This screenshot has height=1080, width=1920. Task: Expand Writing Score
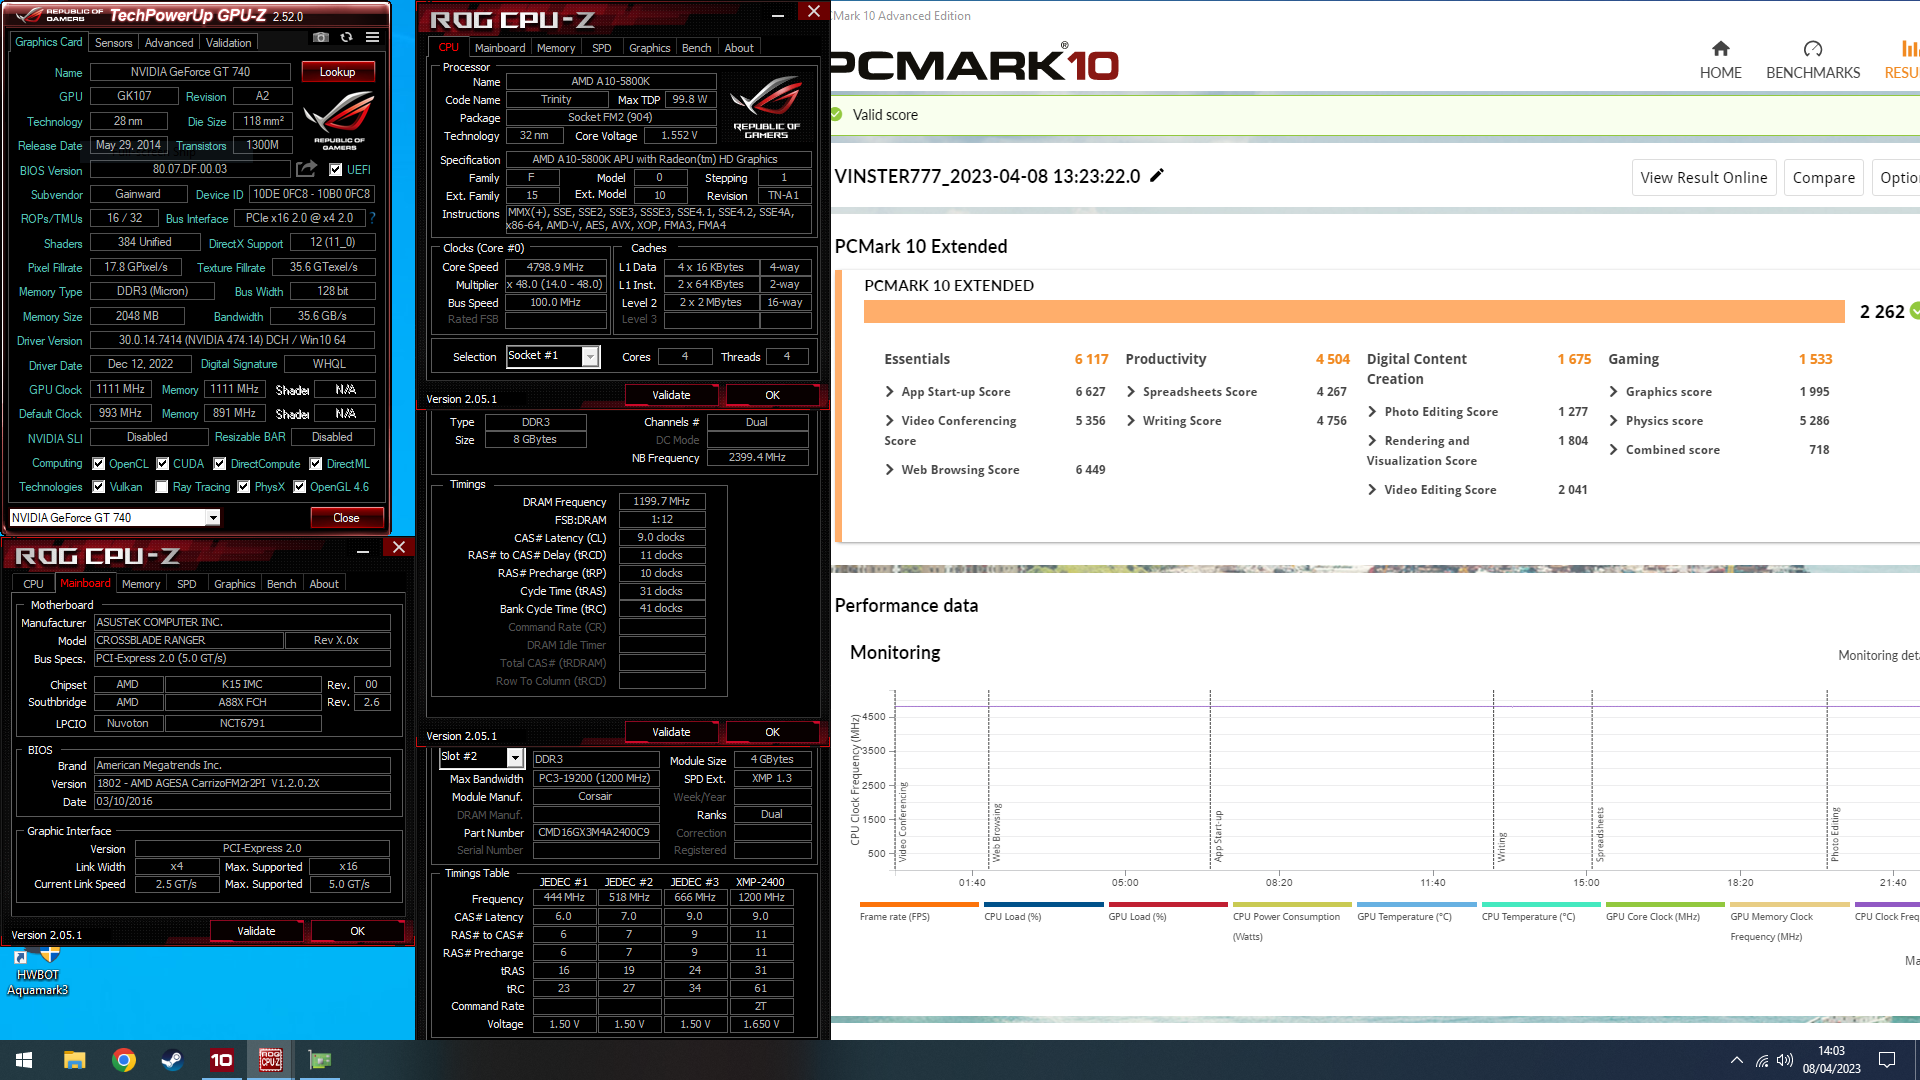point(1131,421)
